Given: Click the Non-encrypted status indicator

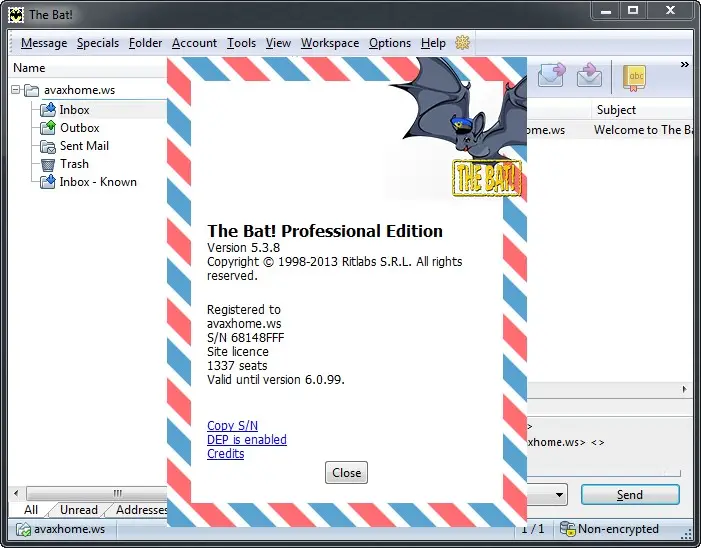Looking at the screenshot, I should [609, 529].
